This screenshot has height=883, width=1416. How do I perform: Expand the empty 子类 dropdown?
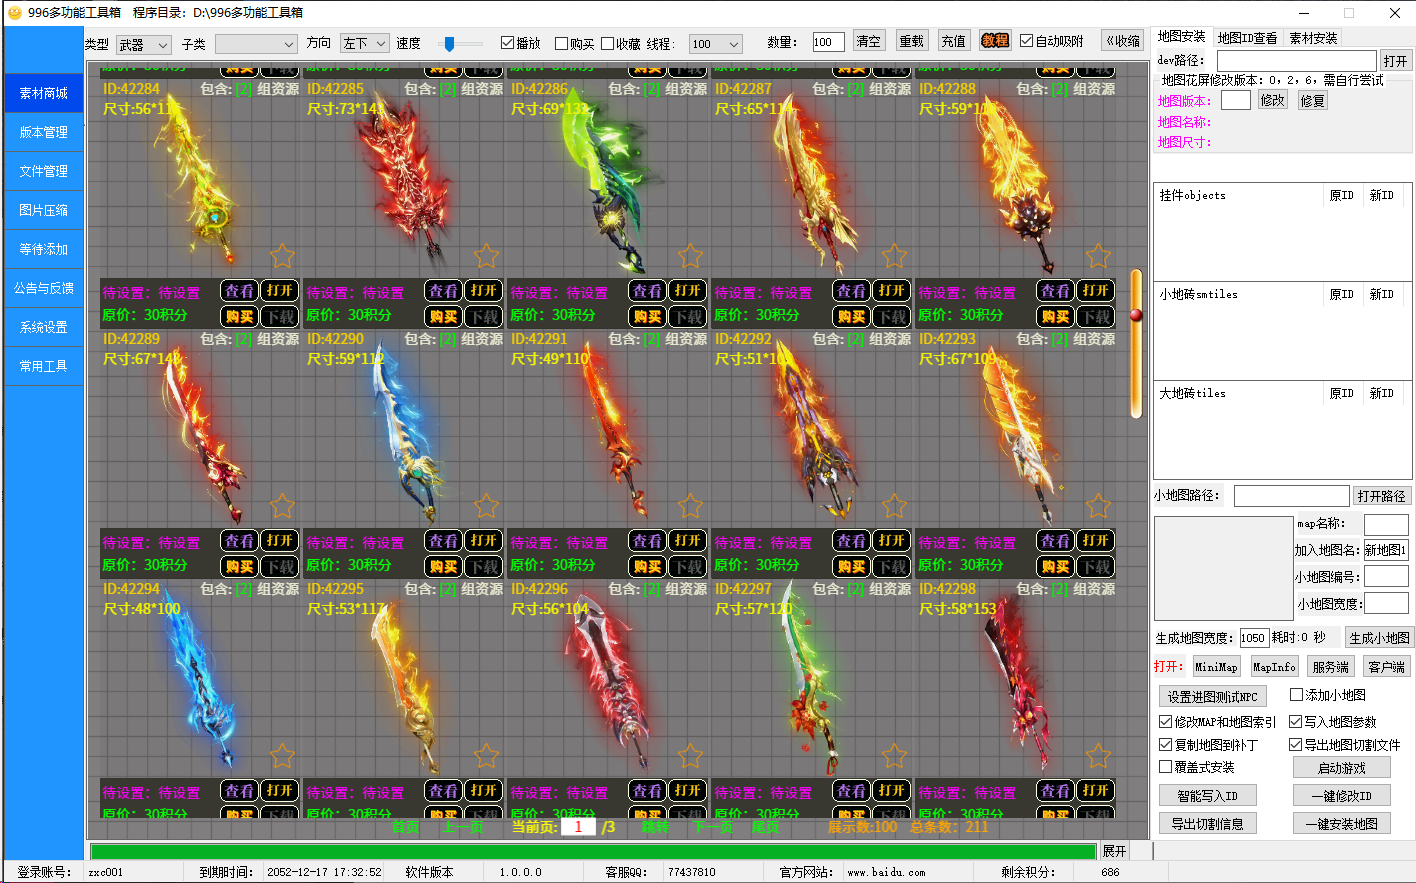click(x=256, y=44)
